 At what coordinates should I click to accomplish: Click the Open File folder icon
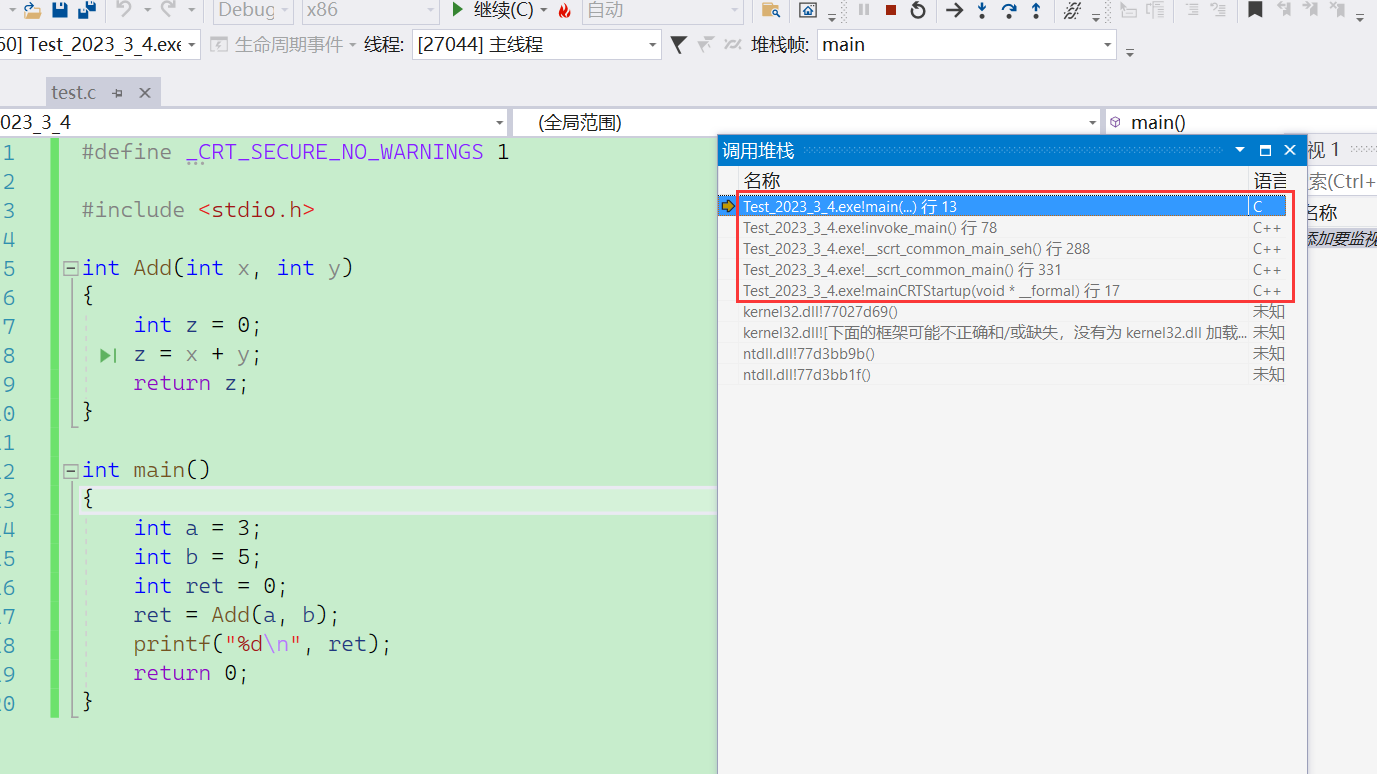click(32, 10)
